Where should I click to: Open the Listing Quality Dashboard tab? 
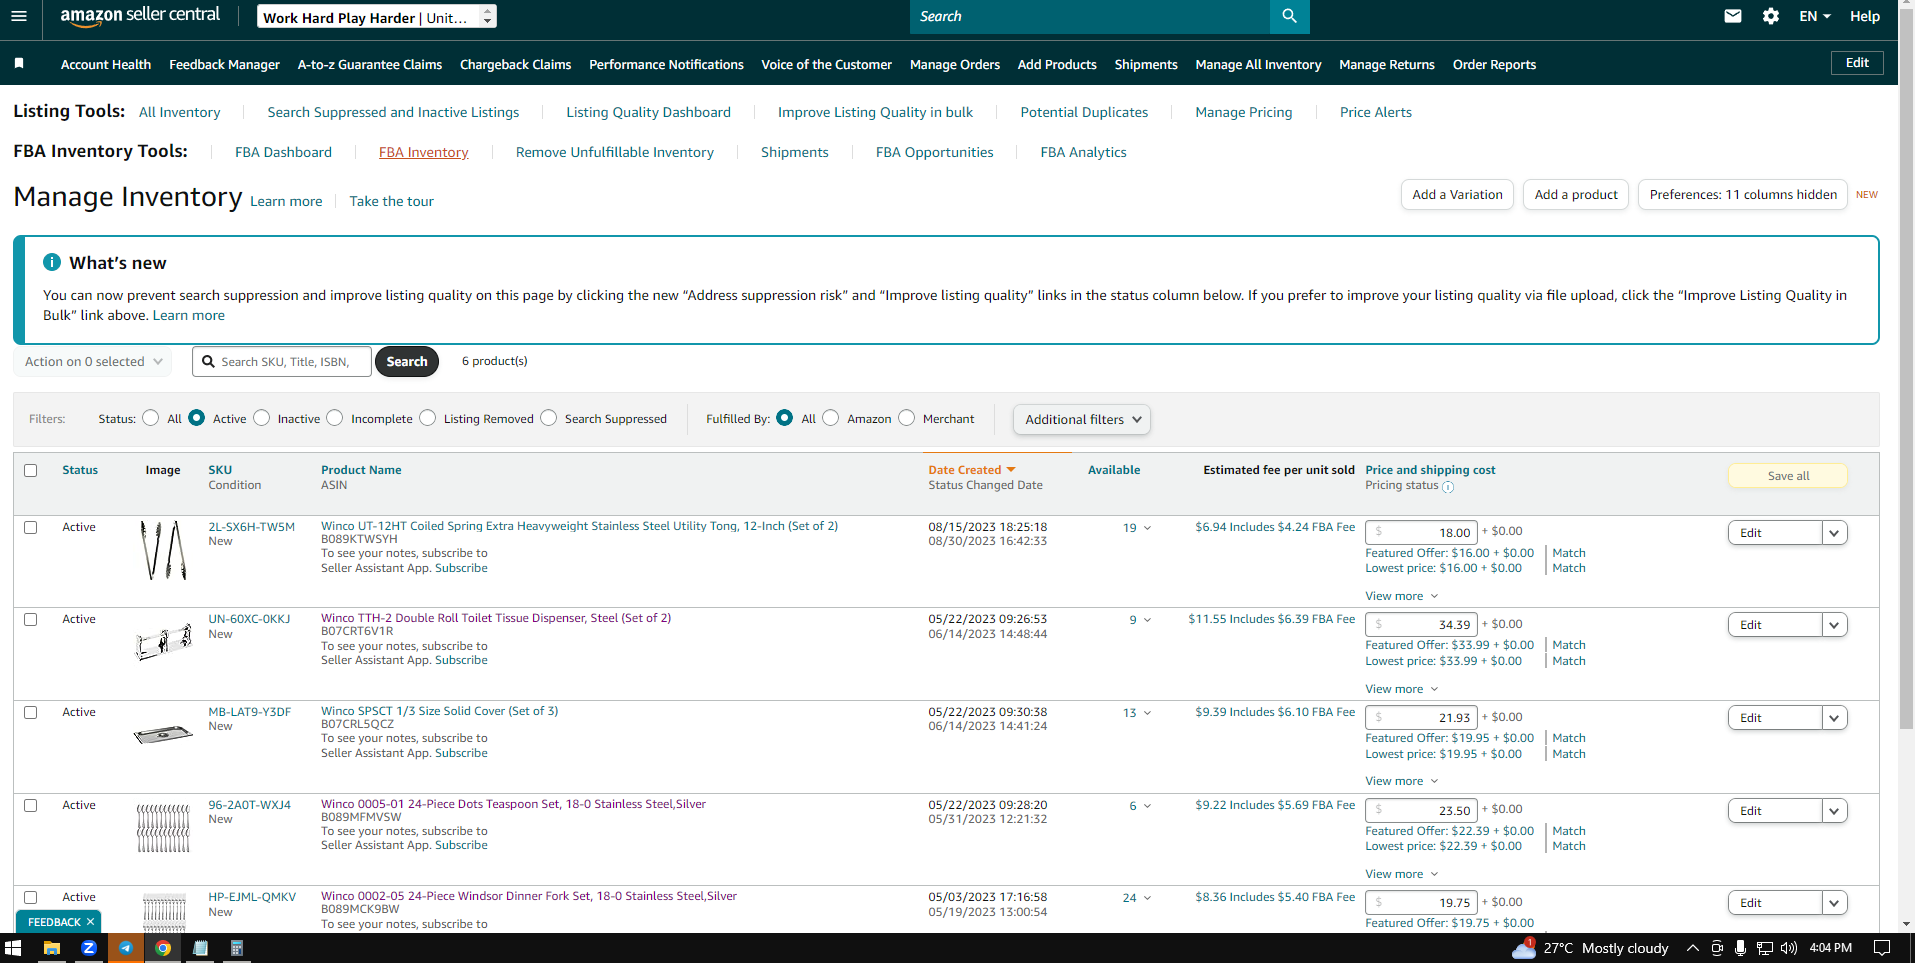(x=648, y=112)
